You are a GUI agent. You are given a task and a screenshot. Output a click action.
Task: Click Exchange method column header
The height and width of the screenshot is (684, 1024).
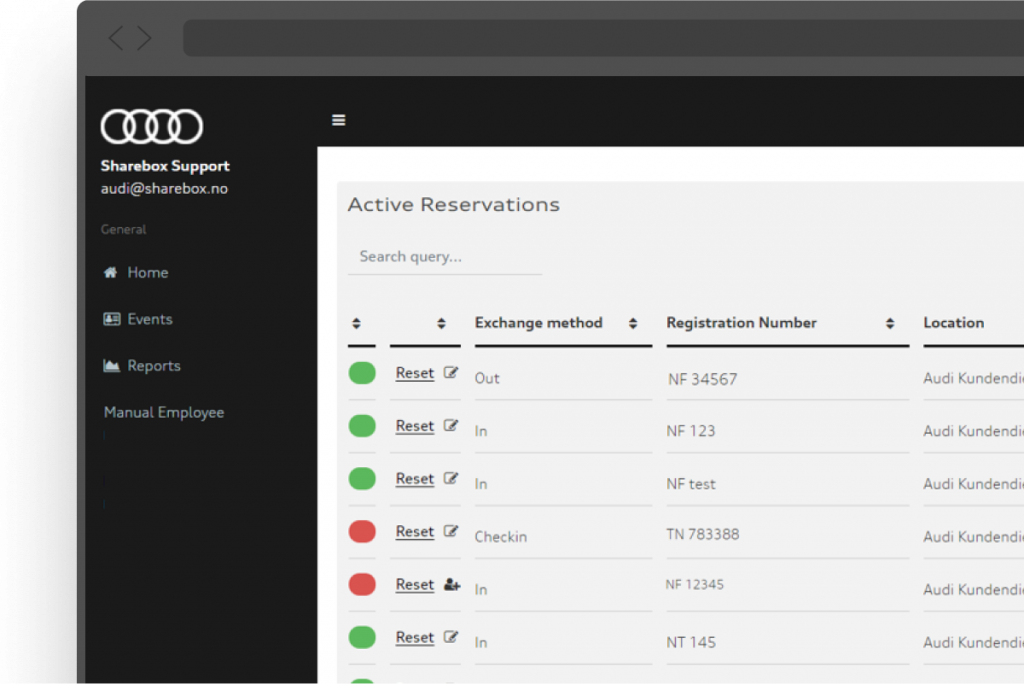(x=539, y=323)
